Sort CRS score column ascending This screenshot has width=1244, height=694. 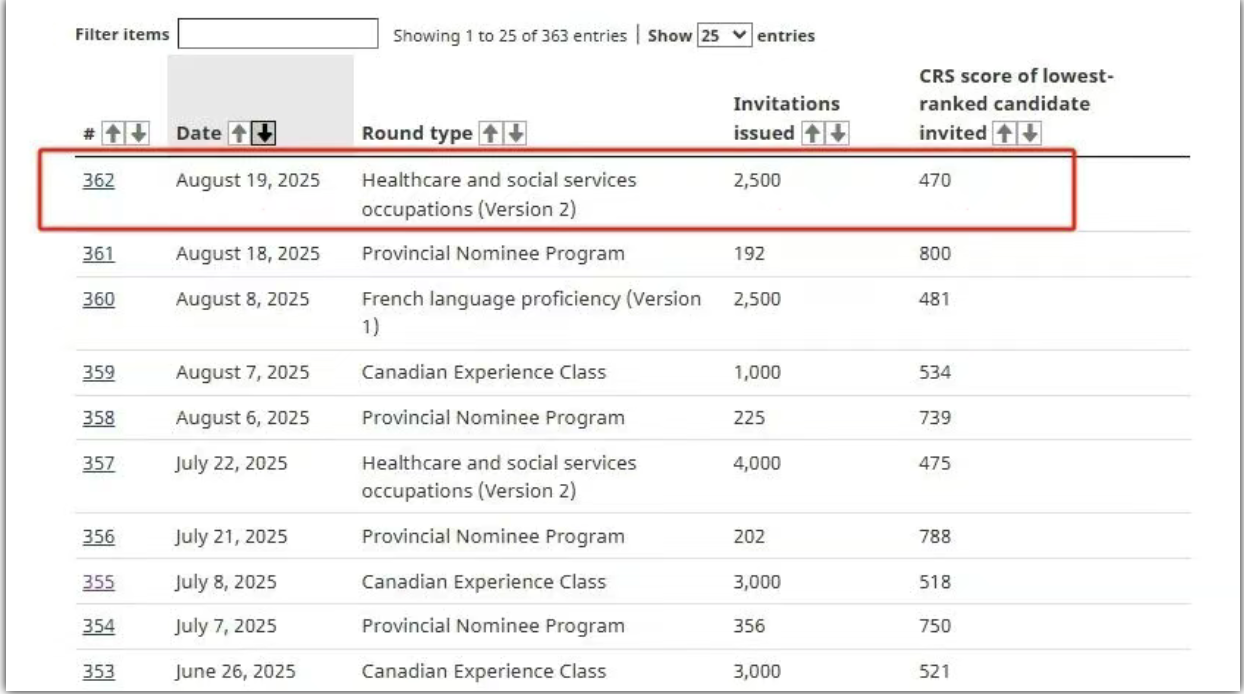pyautogui.click(x=1005, y=133)
